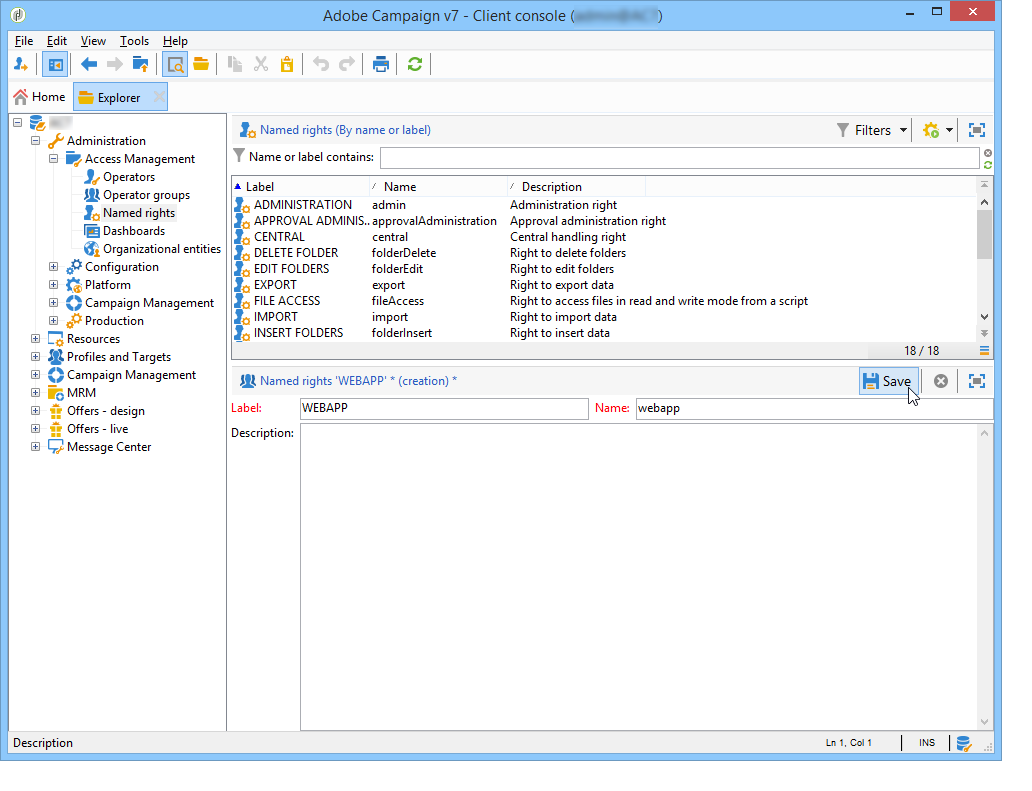Go up to parent folder icon

(141, 64)
